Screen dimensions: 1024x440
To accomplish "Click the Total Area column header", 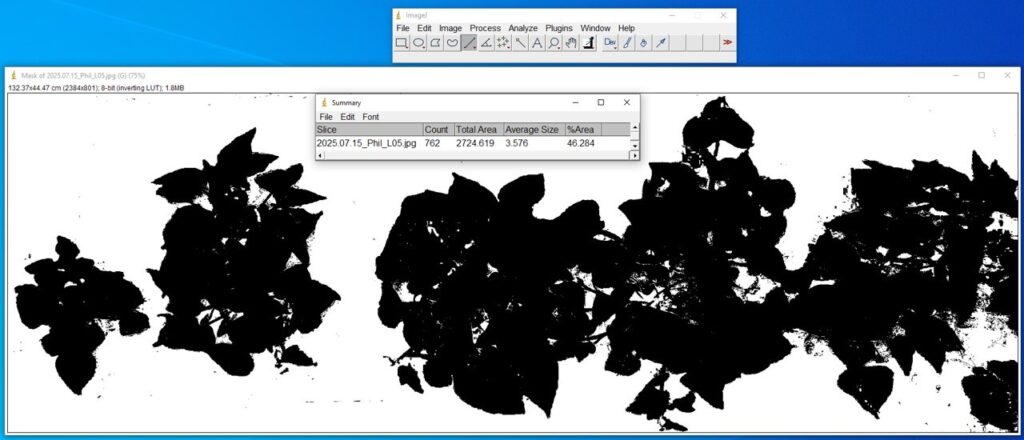I will click(479, 129).
